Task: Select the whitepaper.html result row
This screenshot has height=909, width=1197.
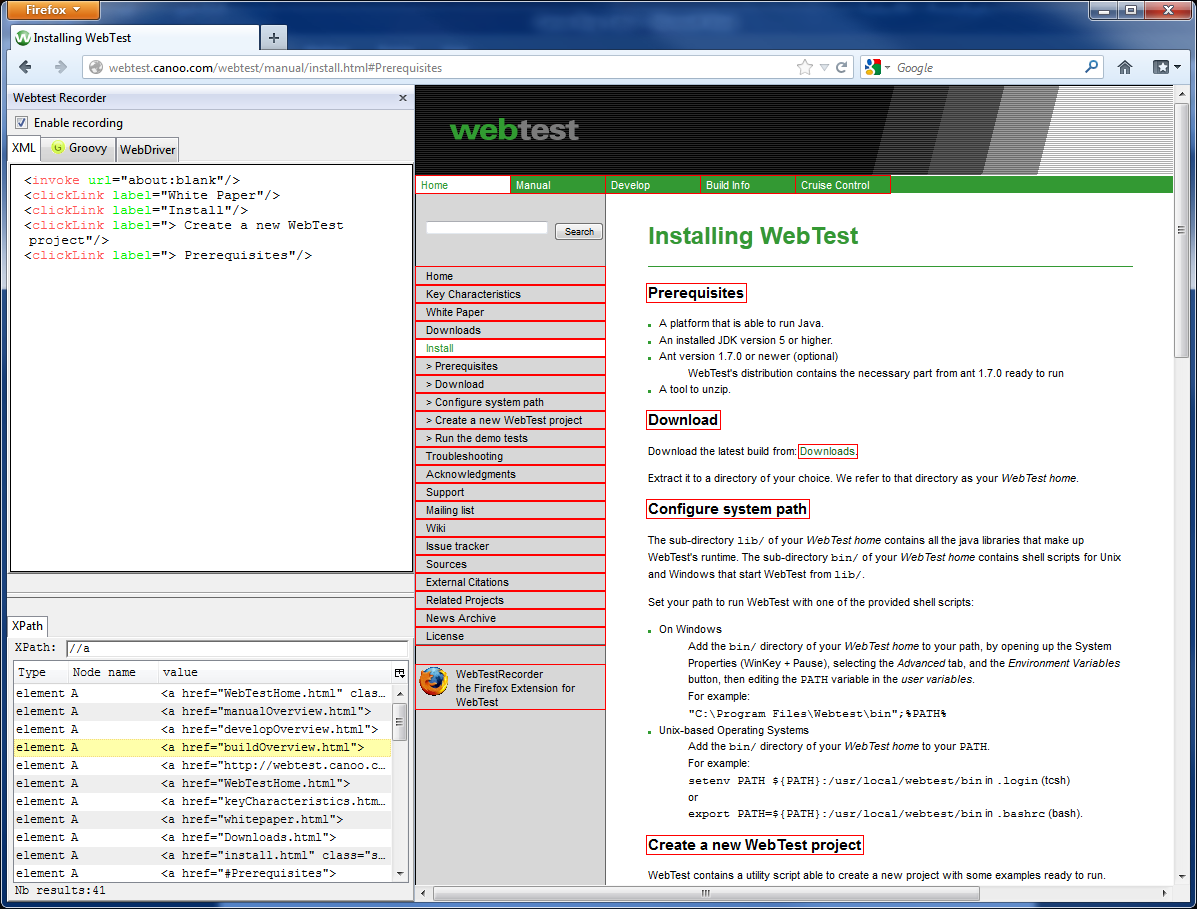Action: point(202,820)
